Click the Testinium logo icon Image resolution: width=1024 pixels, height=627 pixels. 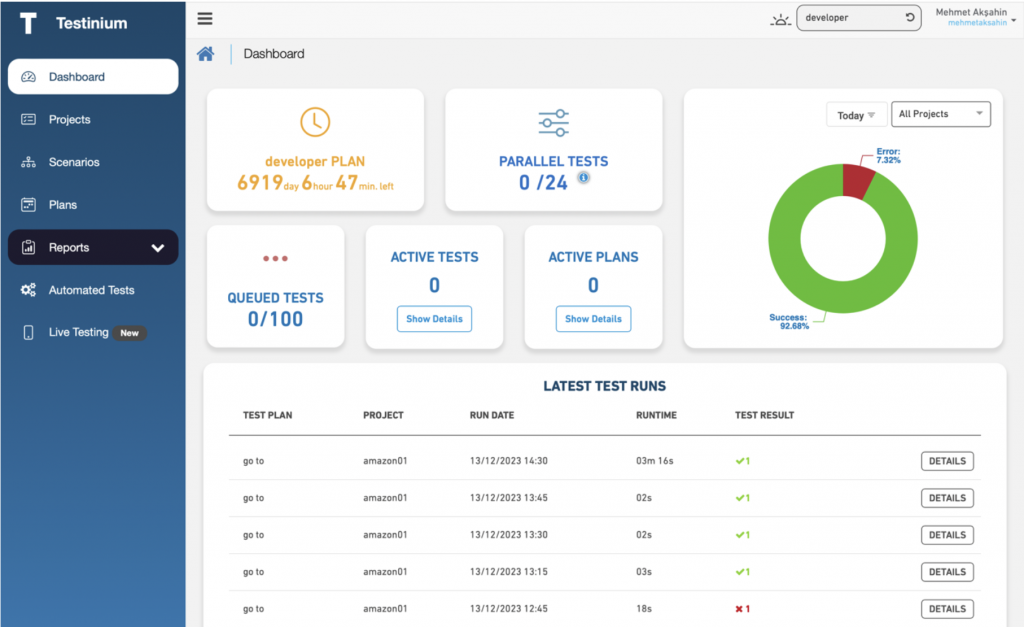(27, 23)
